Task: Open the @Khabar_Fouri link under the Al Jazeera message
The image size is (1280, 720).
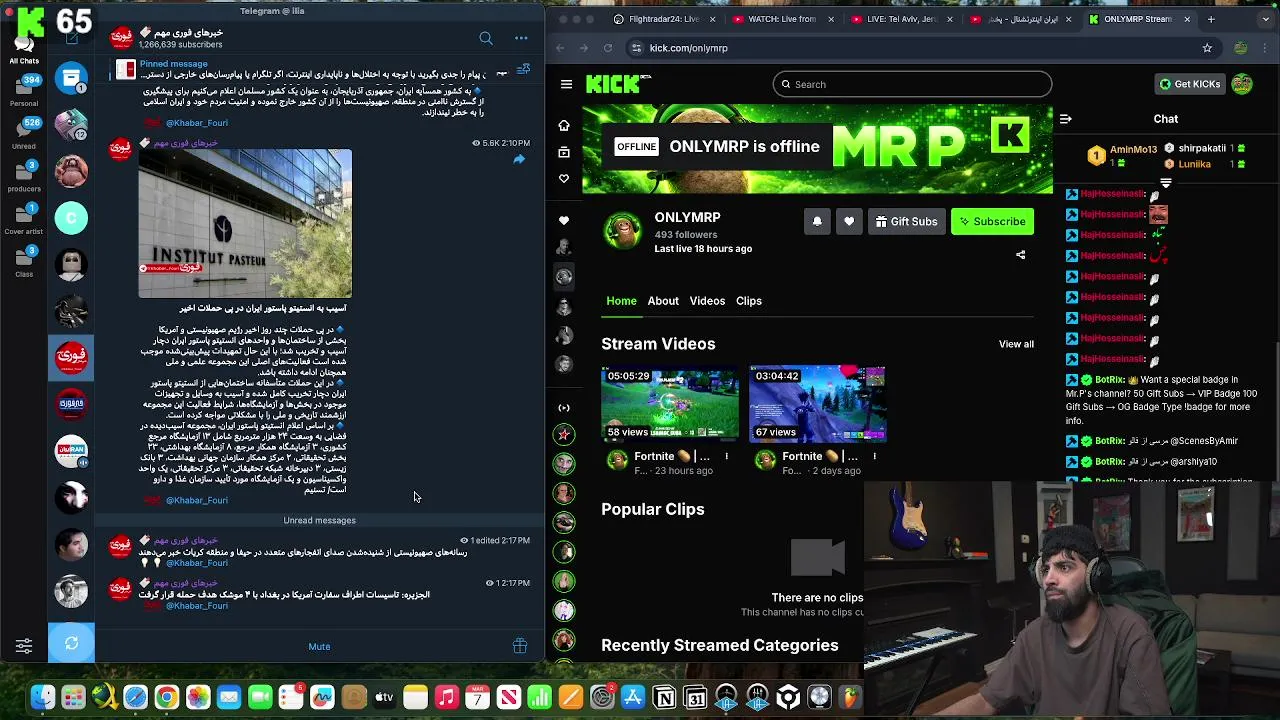Action: pos(197,606)
